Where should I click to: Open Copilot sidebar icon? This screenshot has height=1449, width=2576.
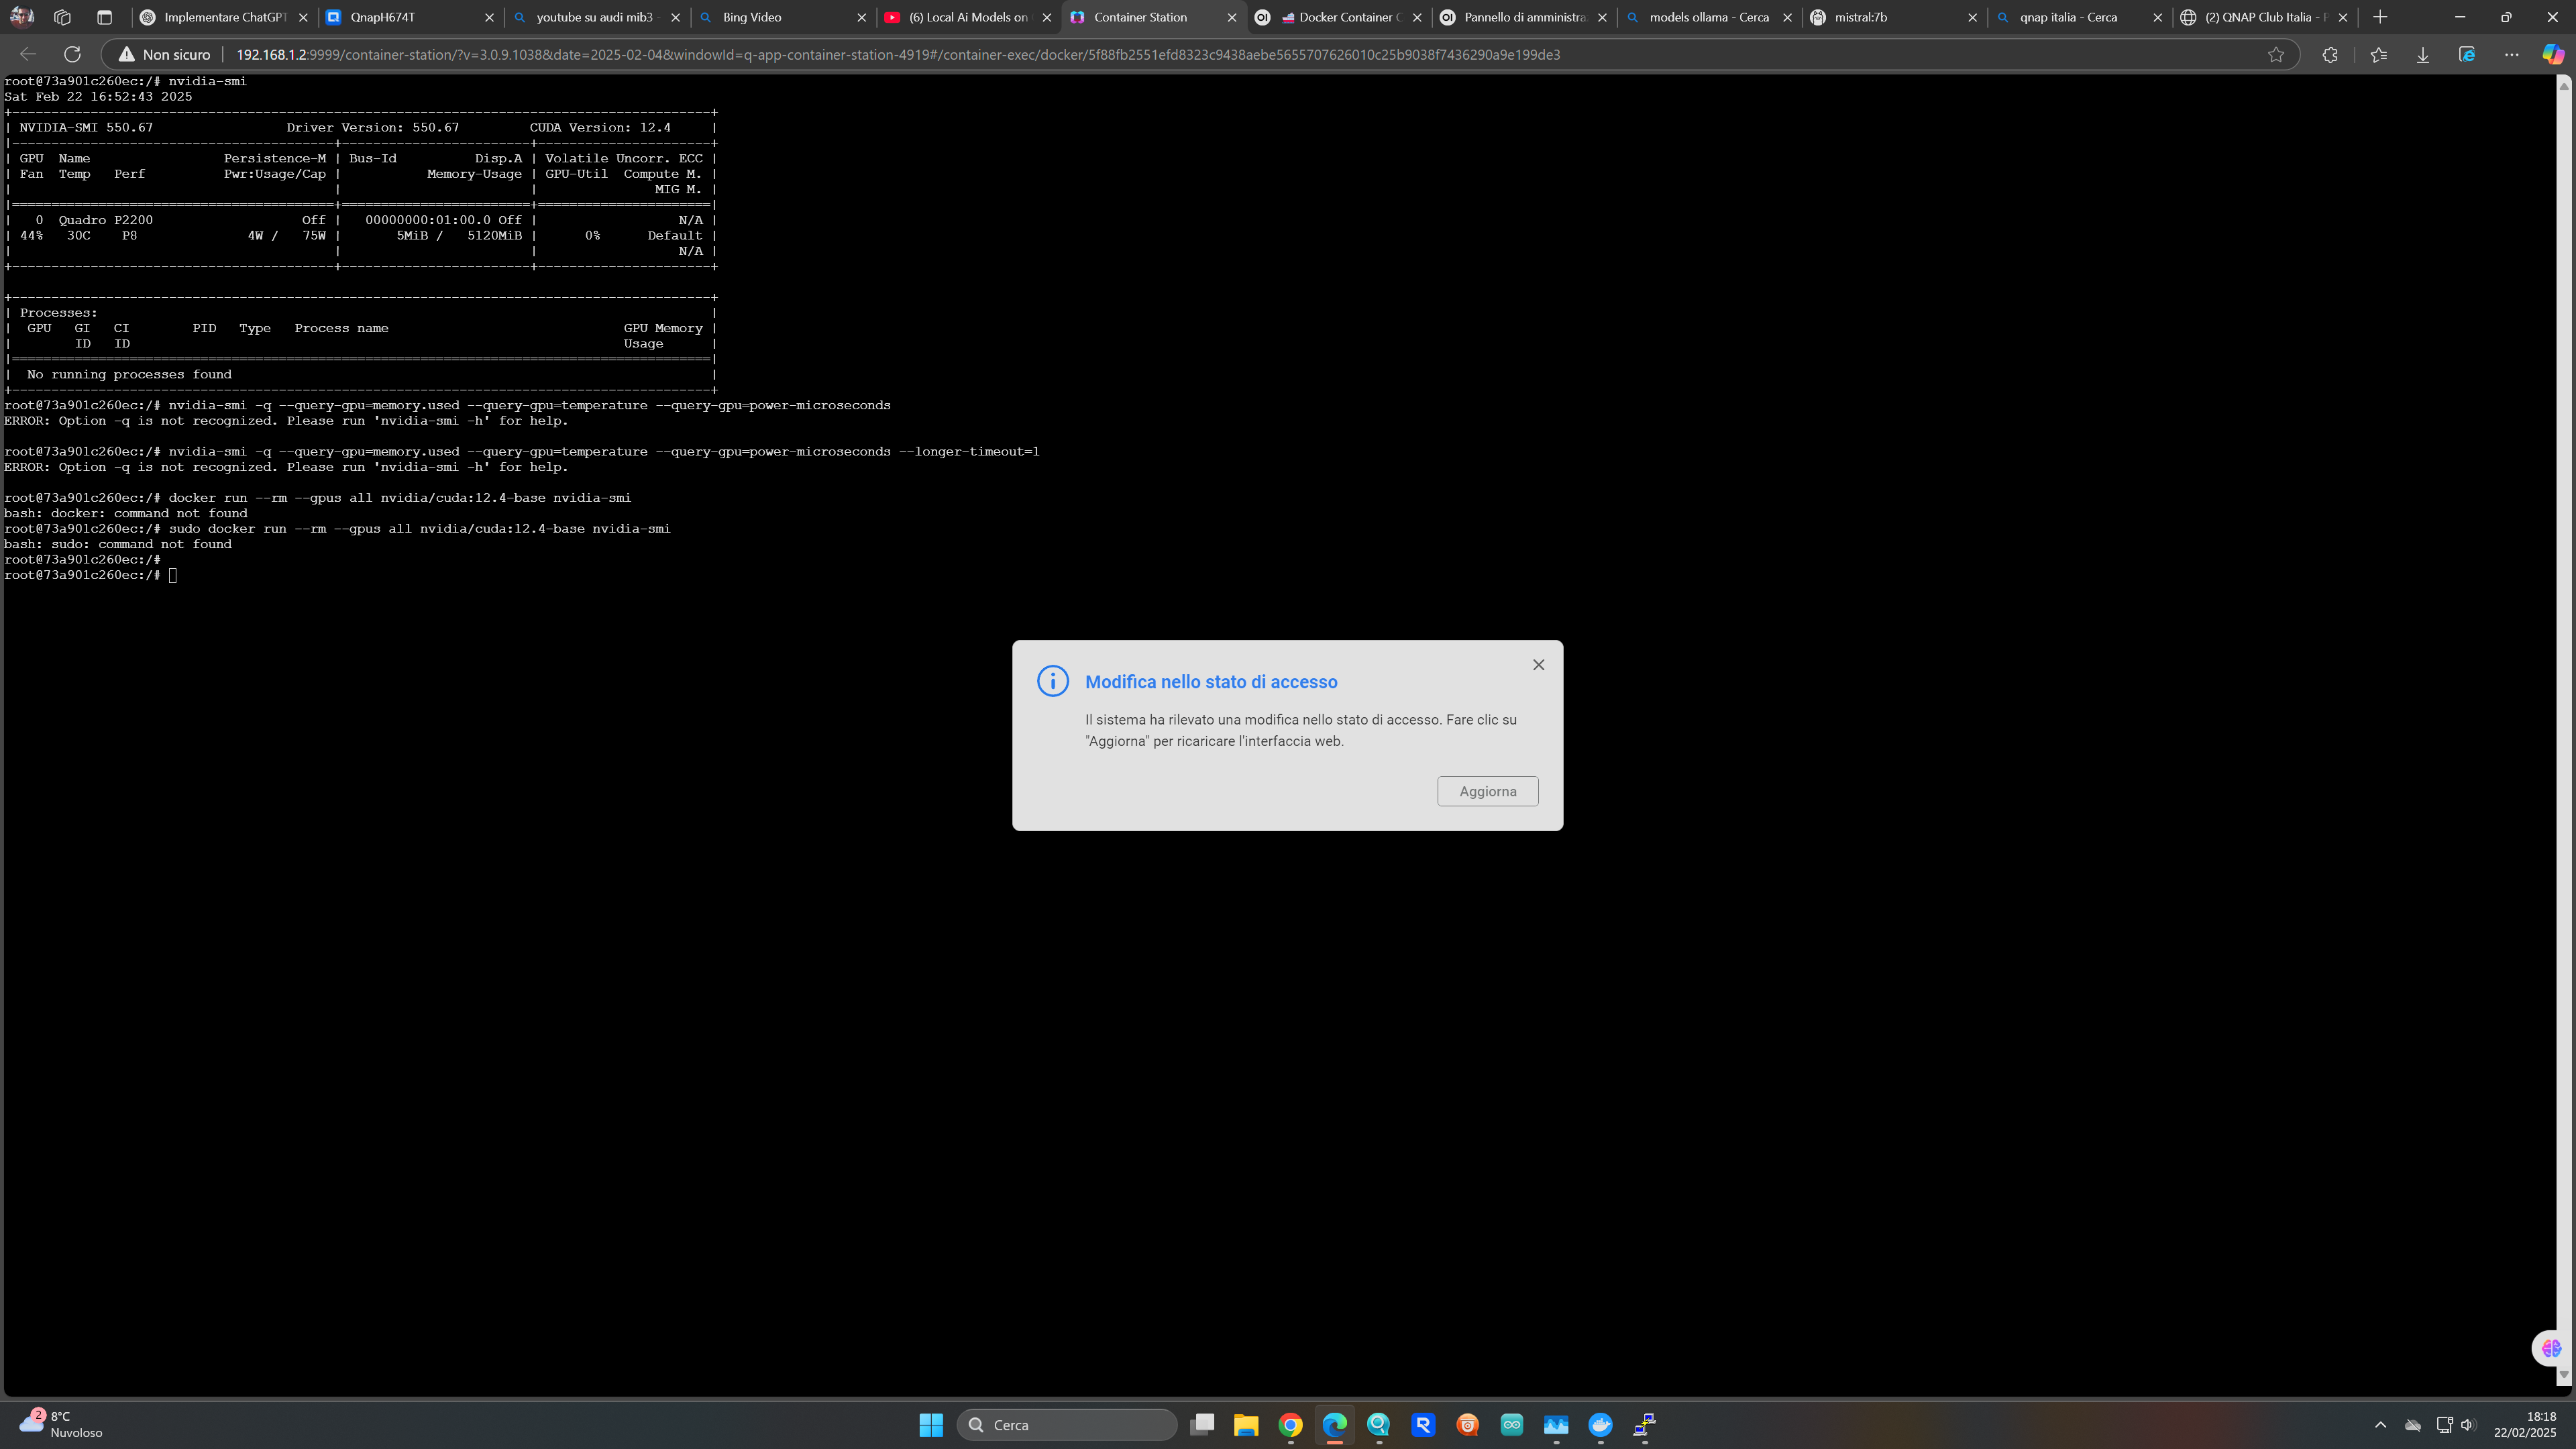tap(2552, 55)
